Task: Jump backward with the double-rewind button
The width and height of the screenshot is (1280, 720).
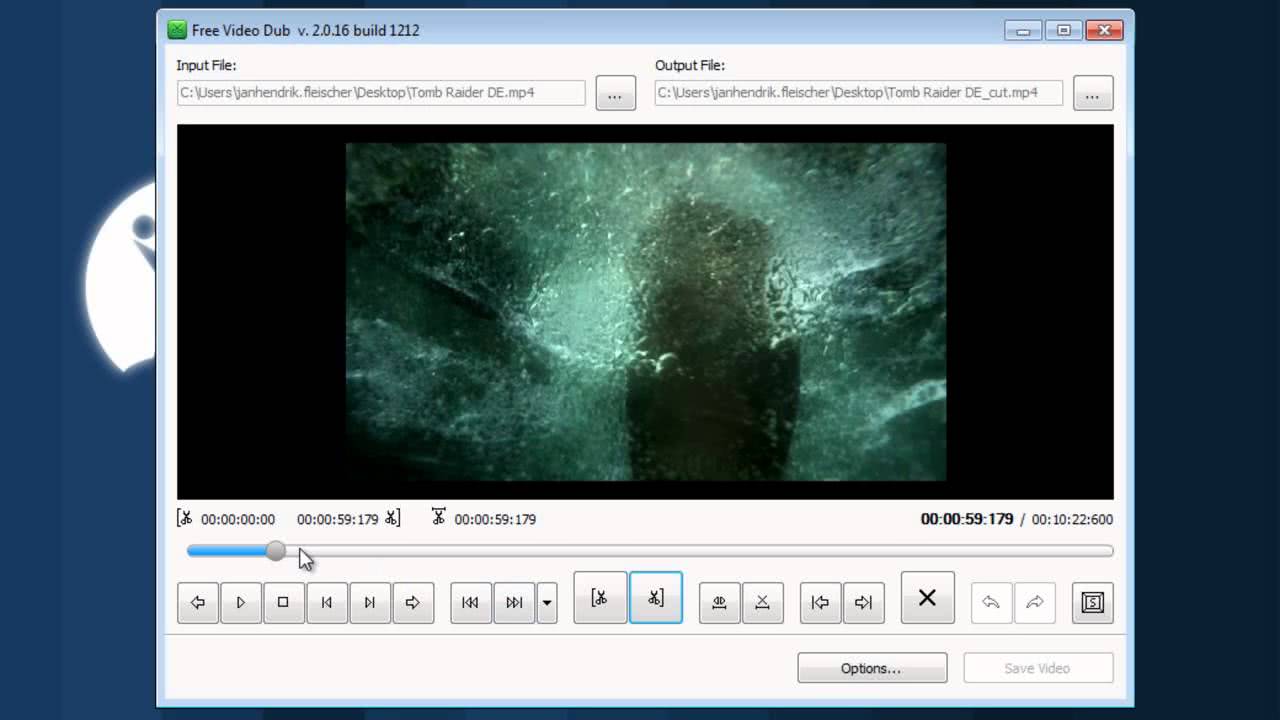Action: click(x=470, y=602)
